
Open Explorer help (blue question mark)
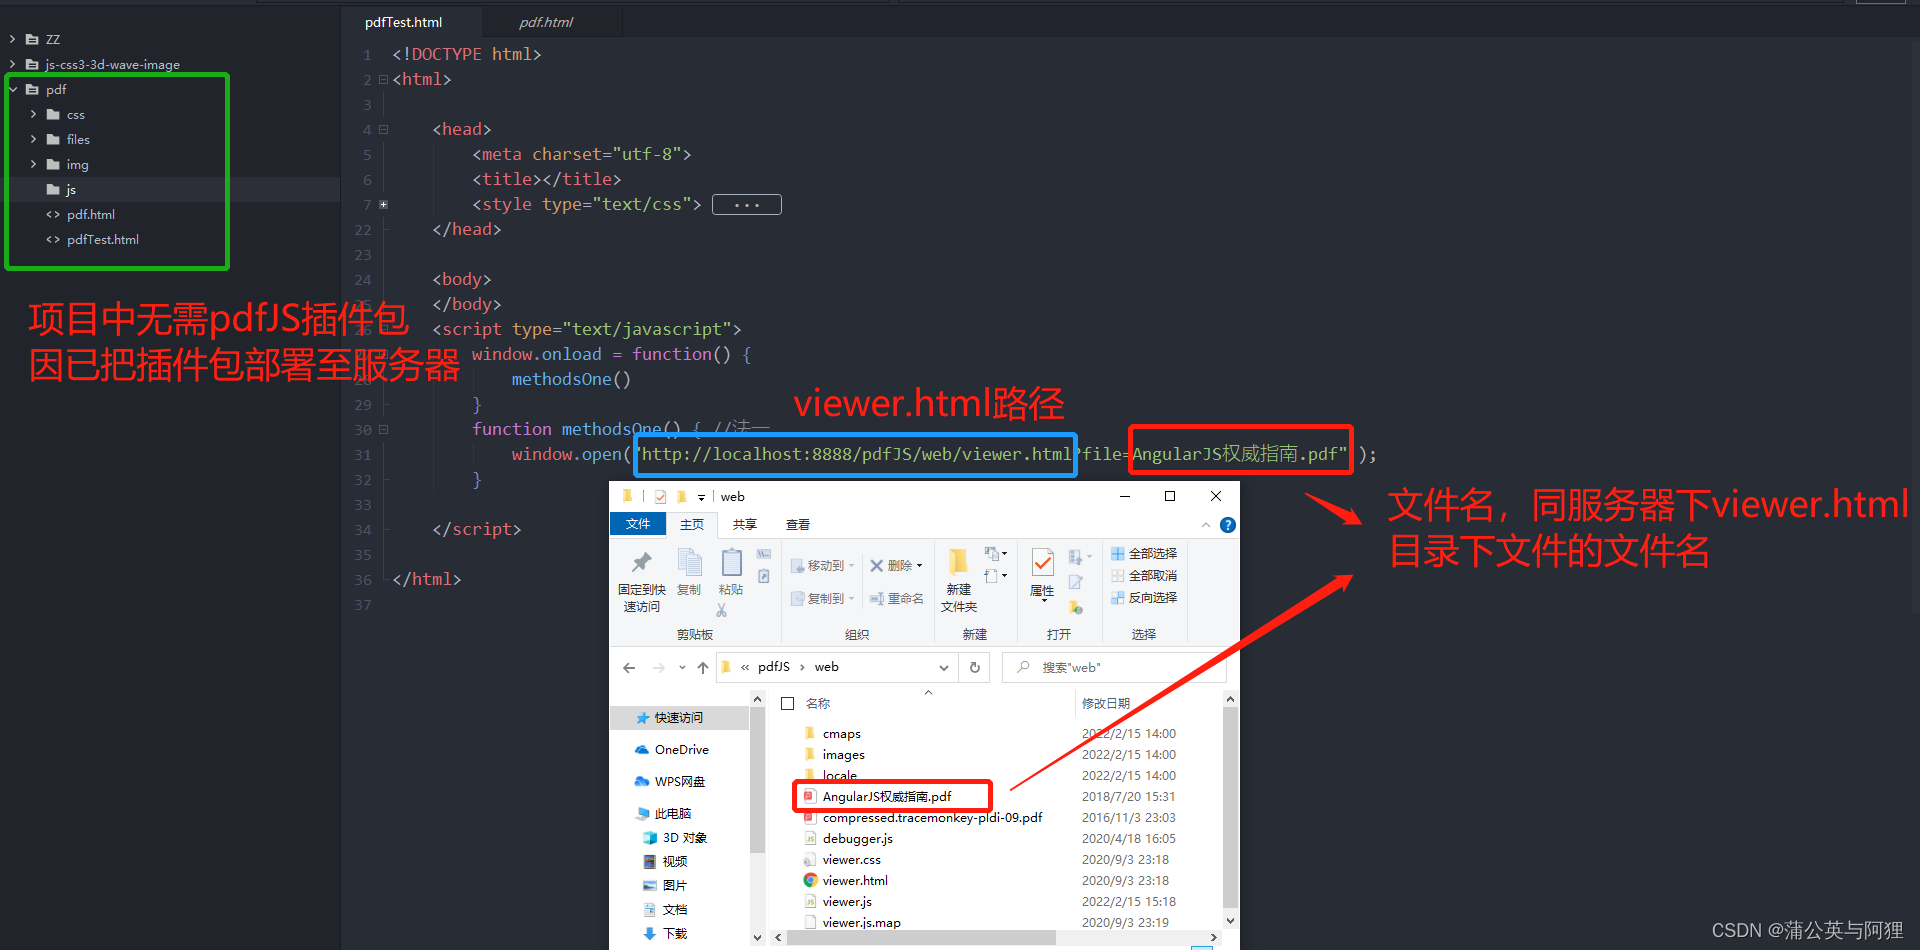[1228, 525]
